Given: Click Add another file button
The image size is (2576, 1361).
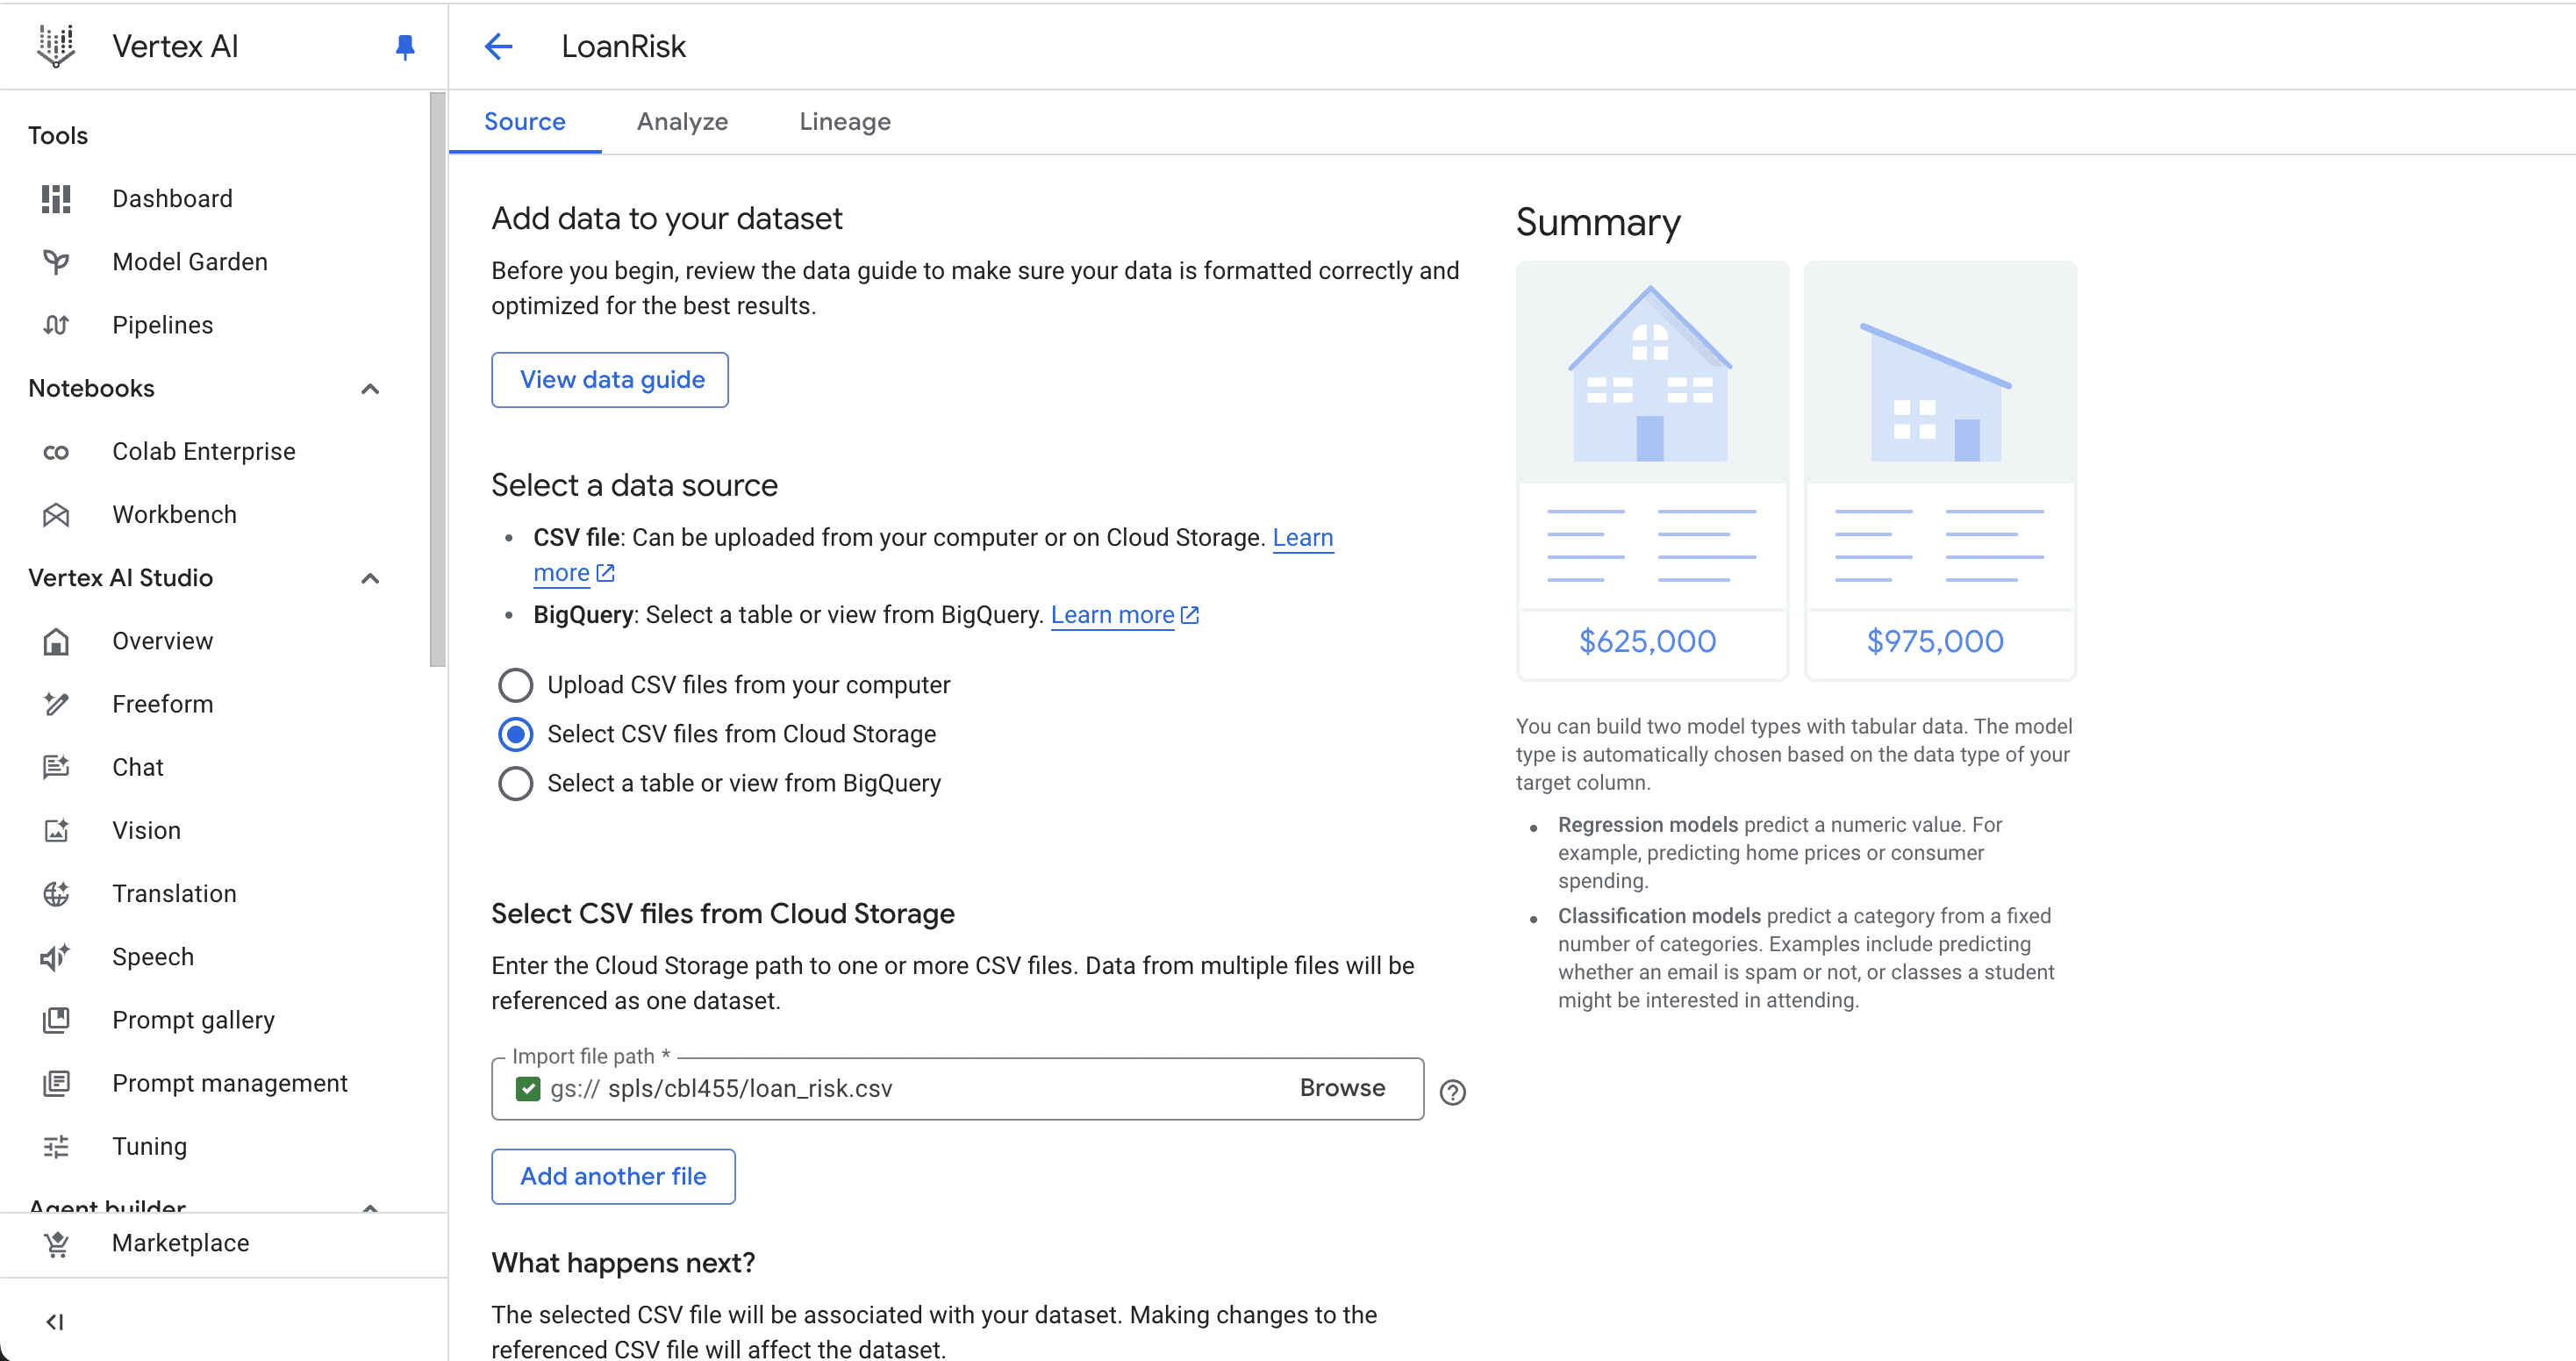Looking at the screenshot, I should (613, 1177).
